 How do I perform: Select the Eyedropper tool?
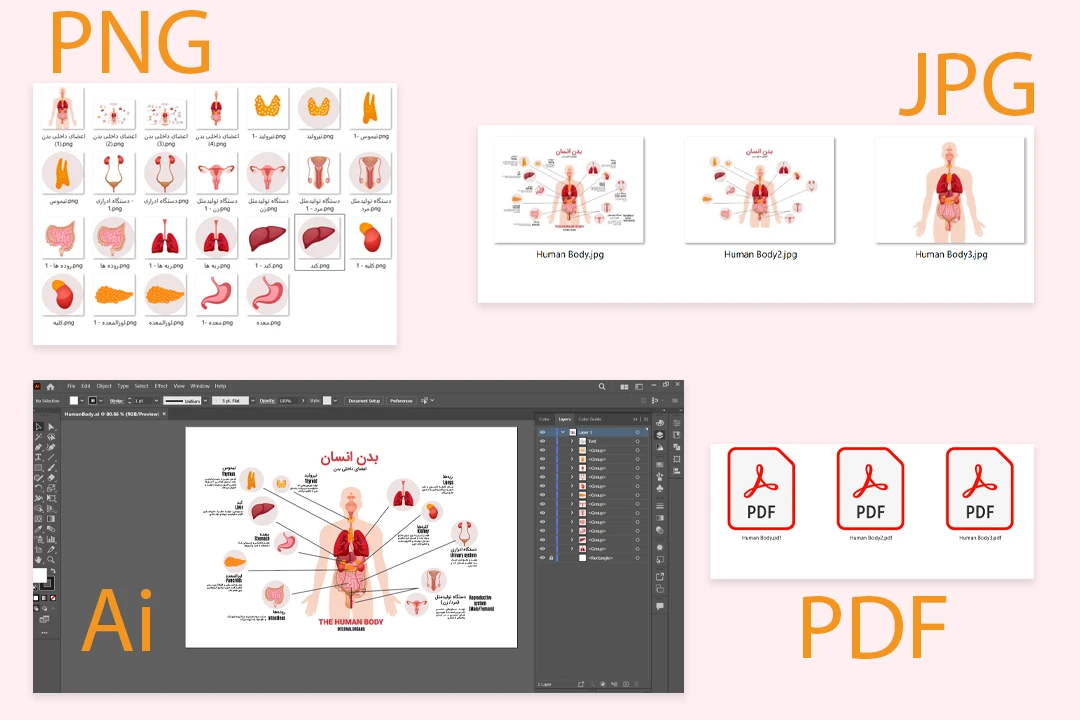pyautogui.click(x=38, y=529)
